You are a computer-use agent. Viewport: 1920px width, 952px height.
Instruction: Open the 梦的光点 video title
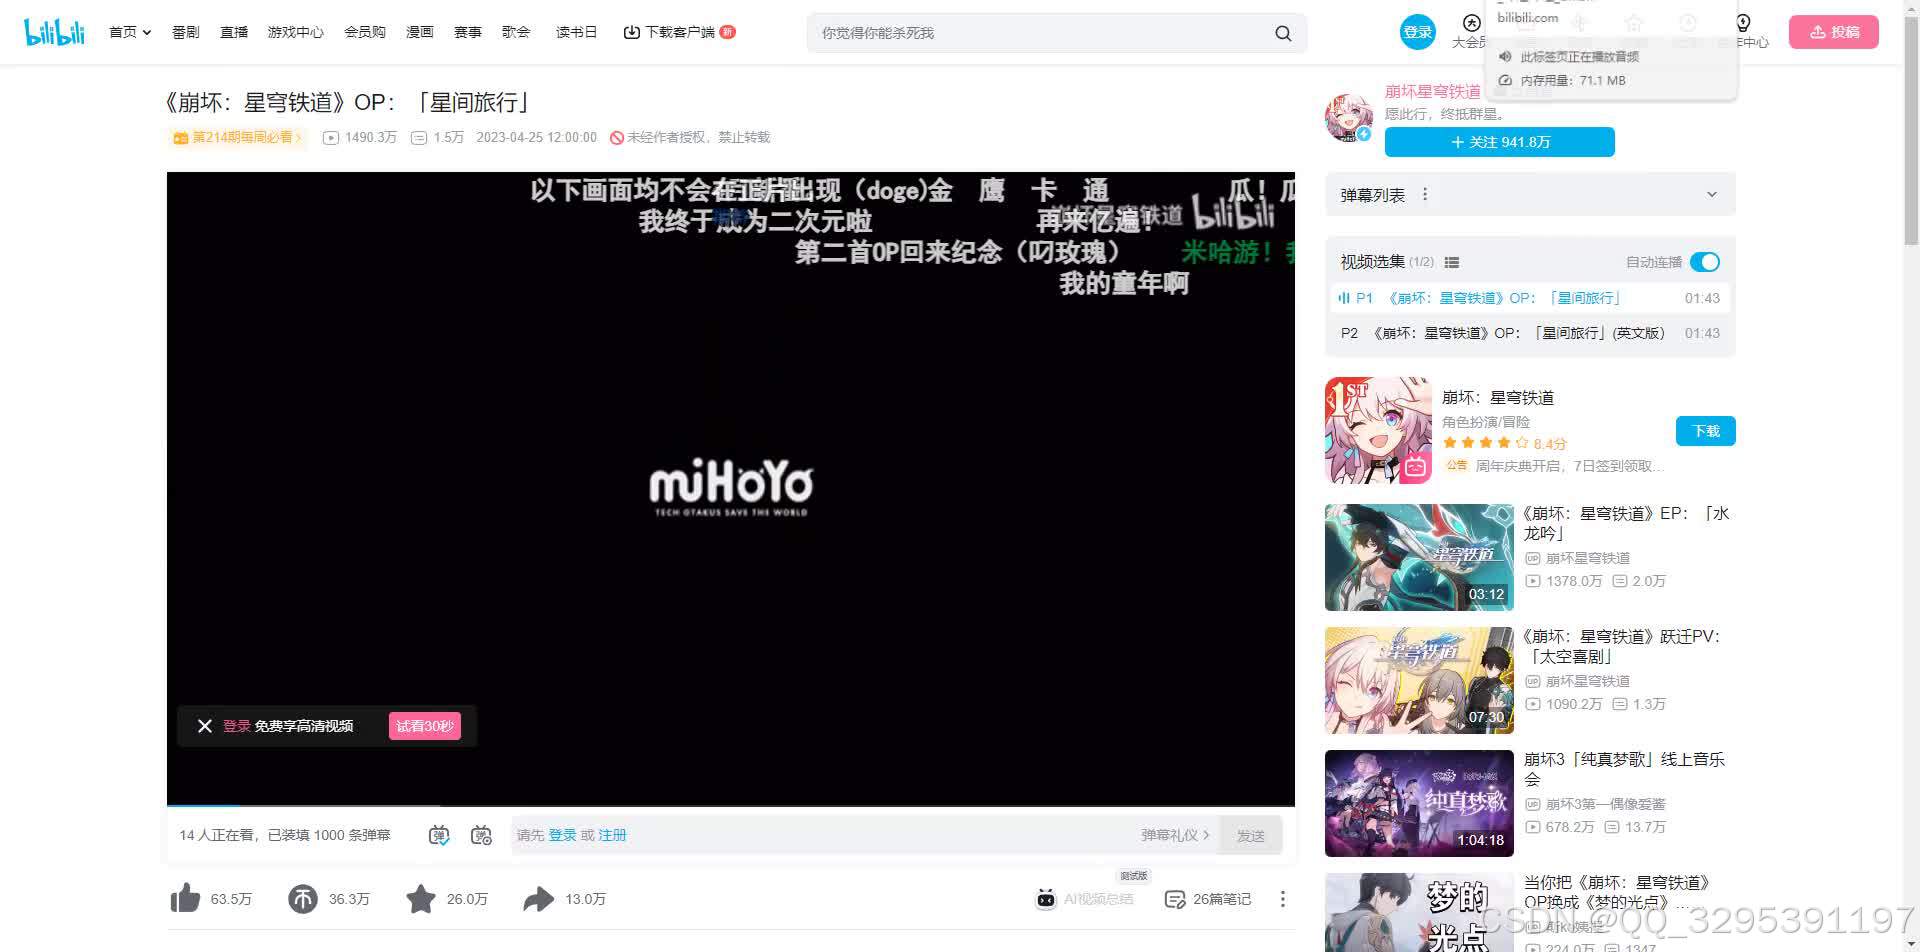[1617, 892]
